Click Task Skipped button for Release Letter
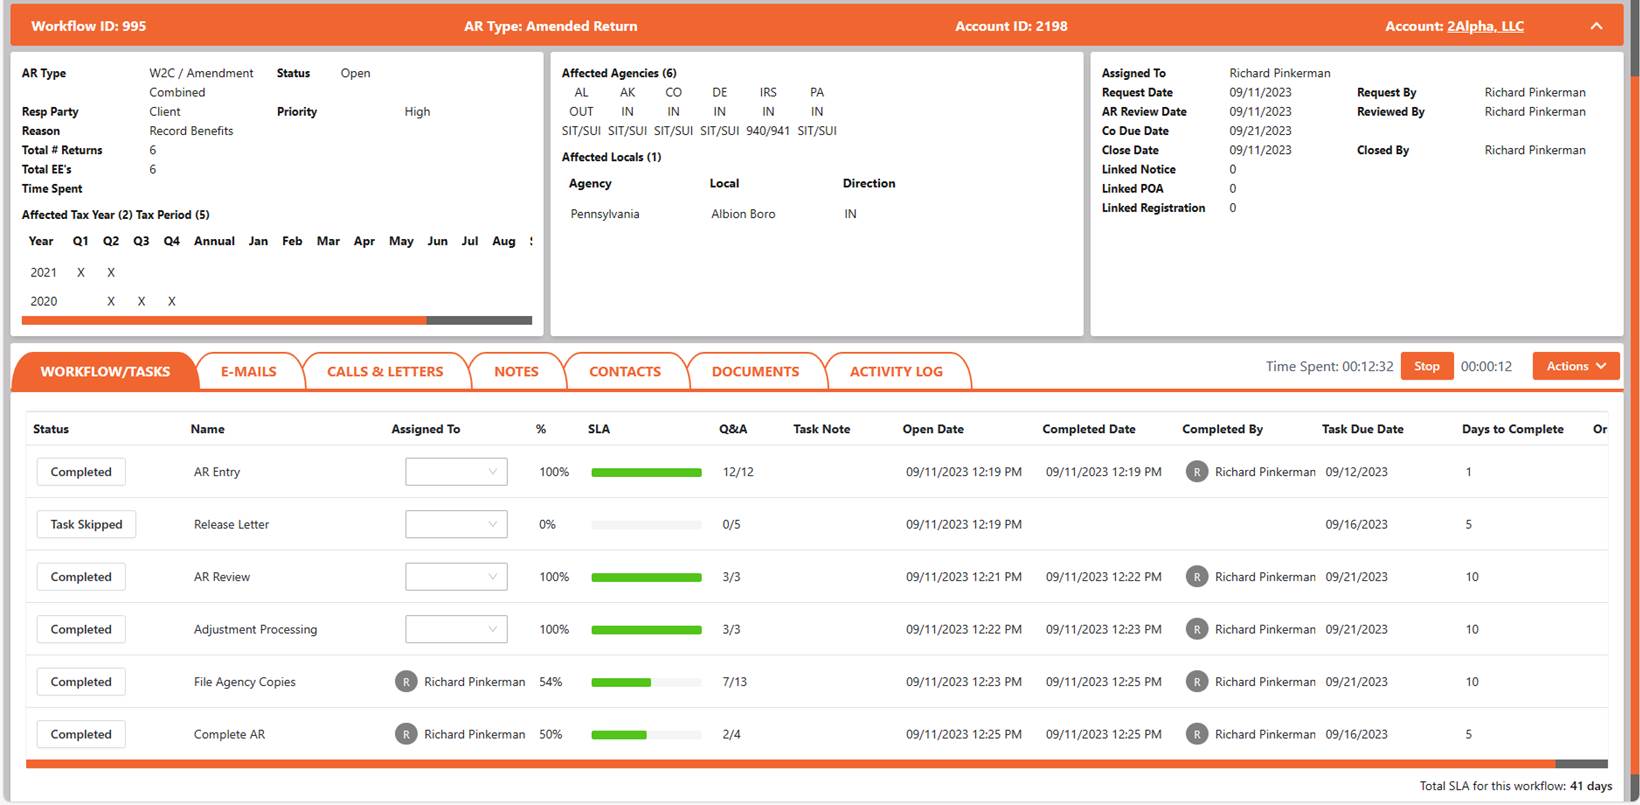Screen dimensions: 1640x805 86,524
